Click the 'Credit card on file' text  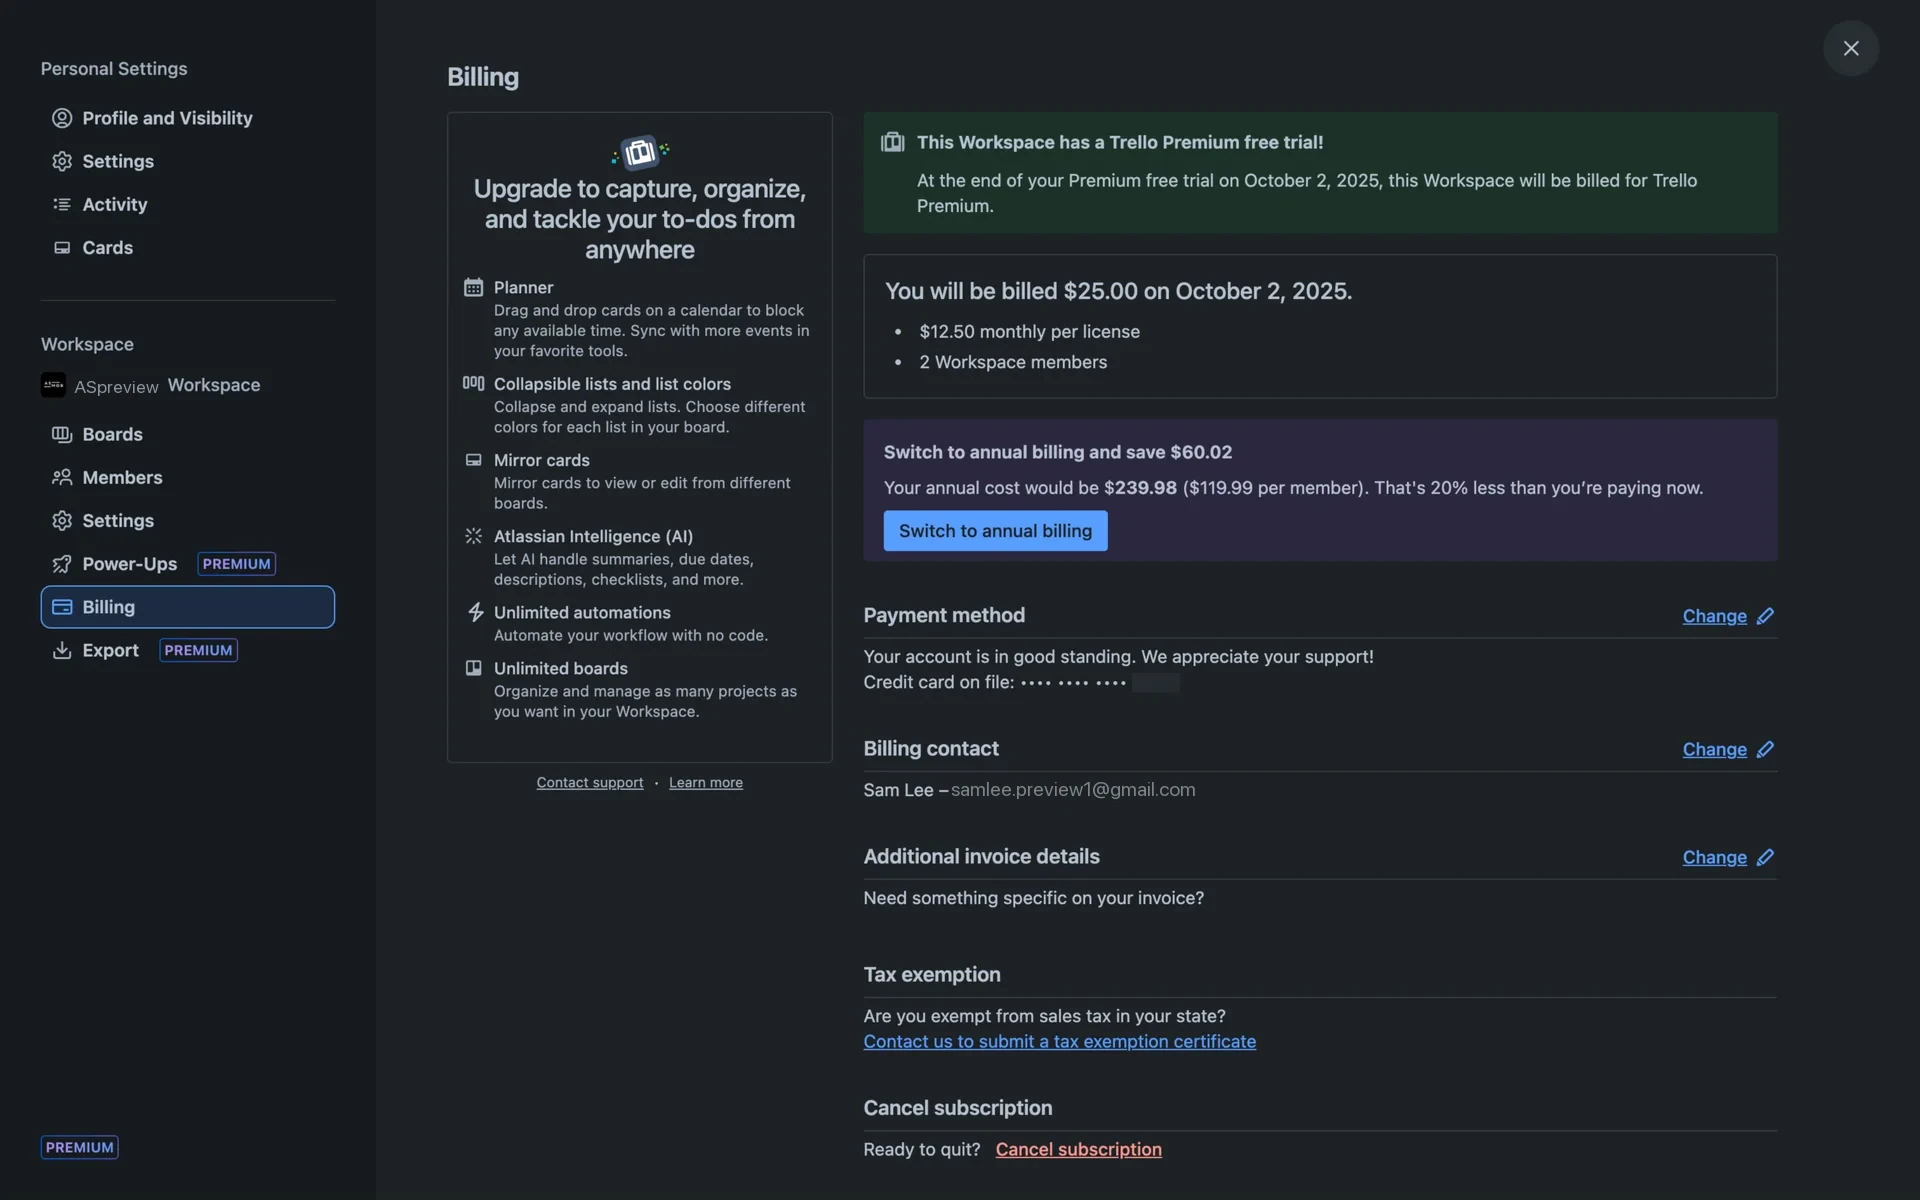point(939,682)
